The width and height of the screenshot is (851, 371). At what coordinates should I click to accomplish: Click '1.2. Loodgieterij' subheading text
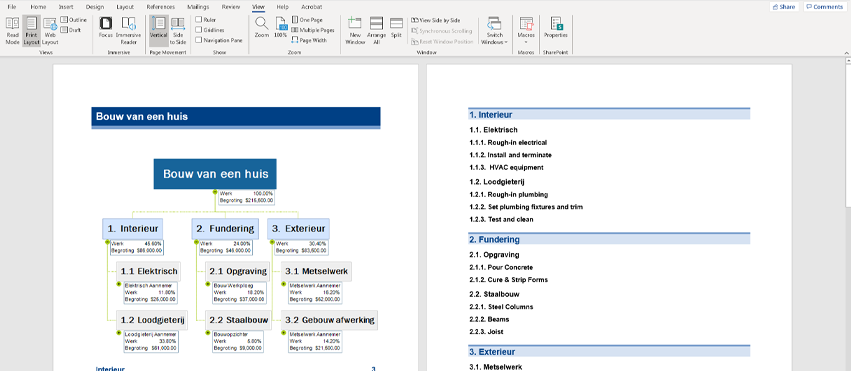pyautogui.click(x=497, y=182)
